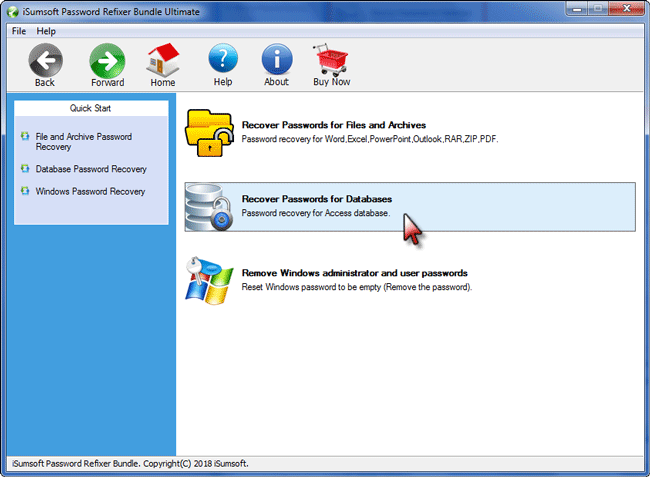This screenshot has width=650, height=477.
Task: Open Help using the question mark icon
Action: coord(223,60)
